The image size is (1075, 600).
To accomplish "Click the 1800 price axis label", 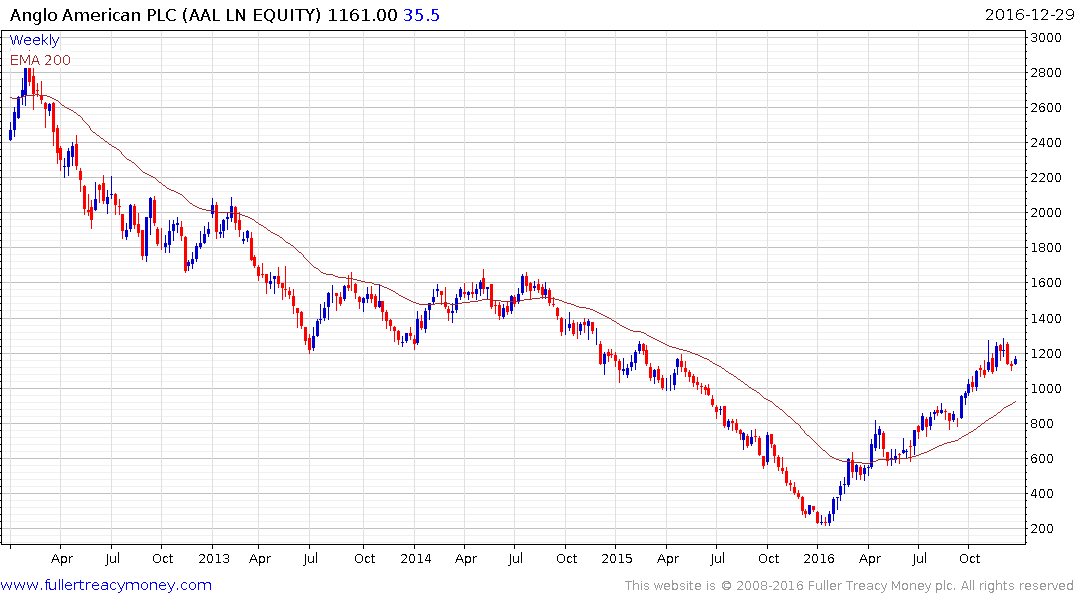I will (1046, 248).
